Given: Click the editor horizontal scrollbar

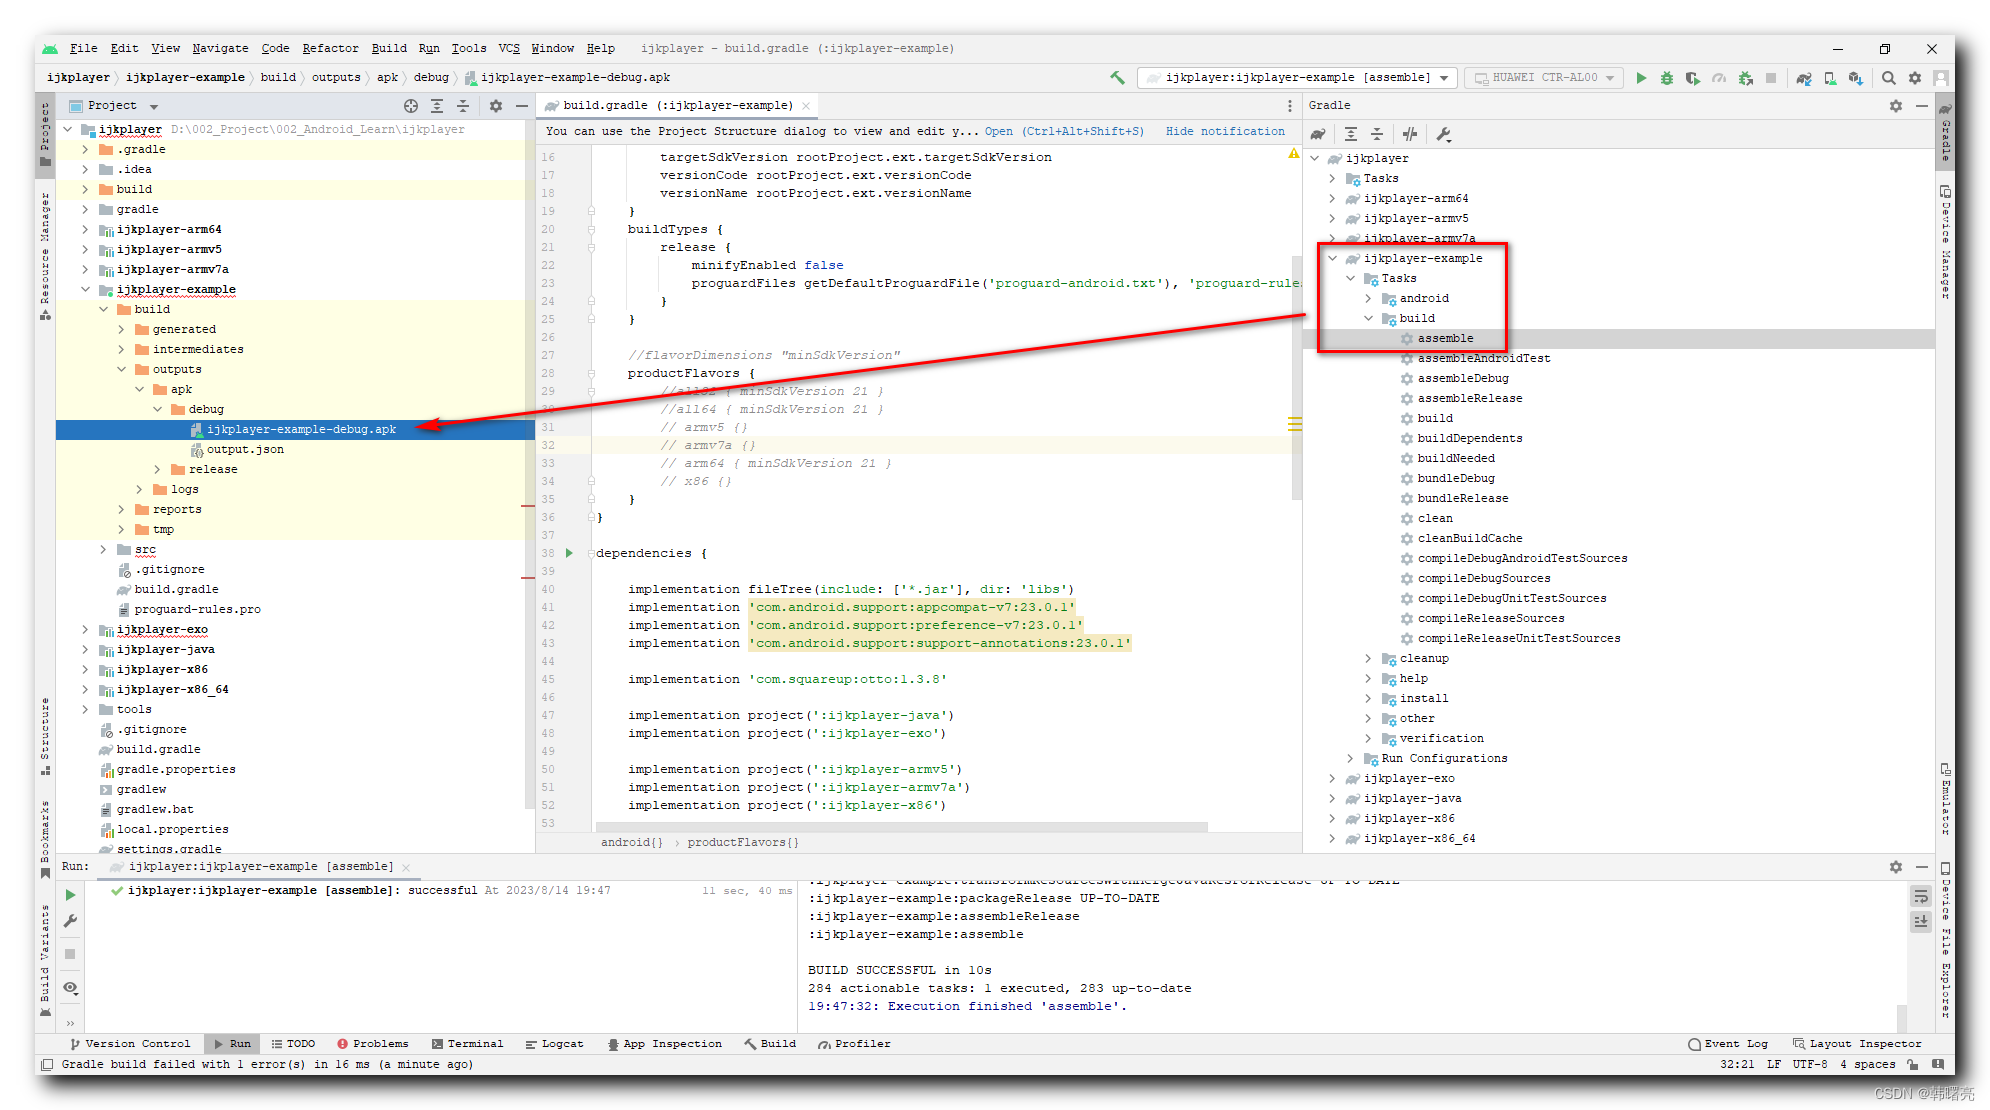Looking at the screenshot, I should pos(900,827).
